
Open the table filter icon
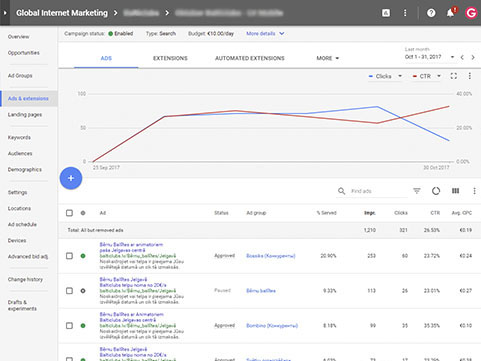pyautogui.click(x=417, y=191)
